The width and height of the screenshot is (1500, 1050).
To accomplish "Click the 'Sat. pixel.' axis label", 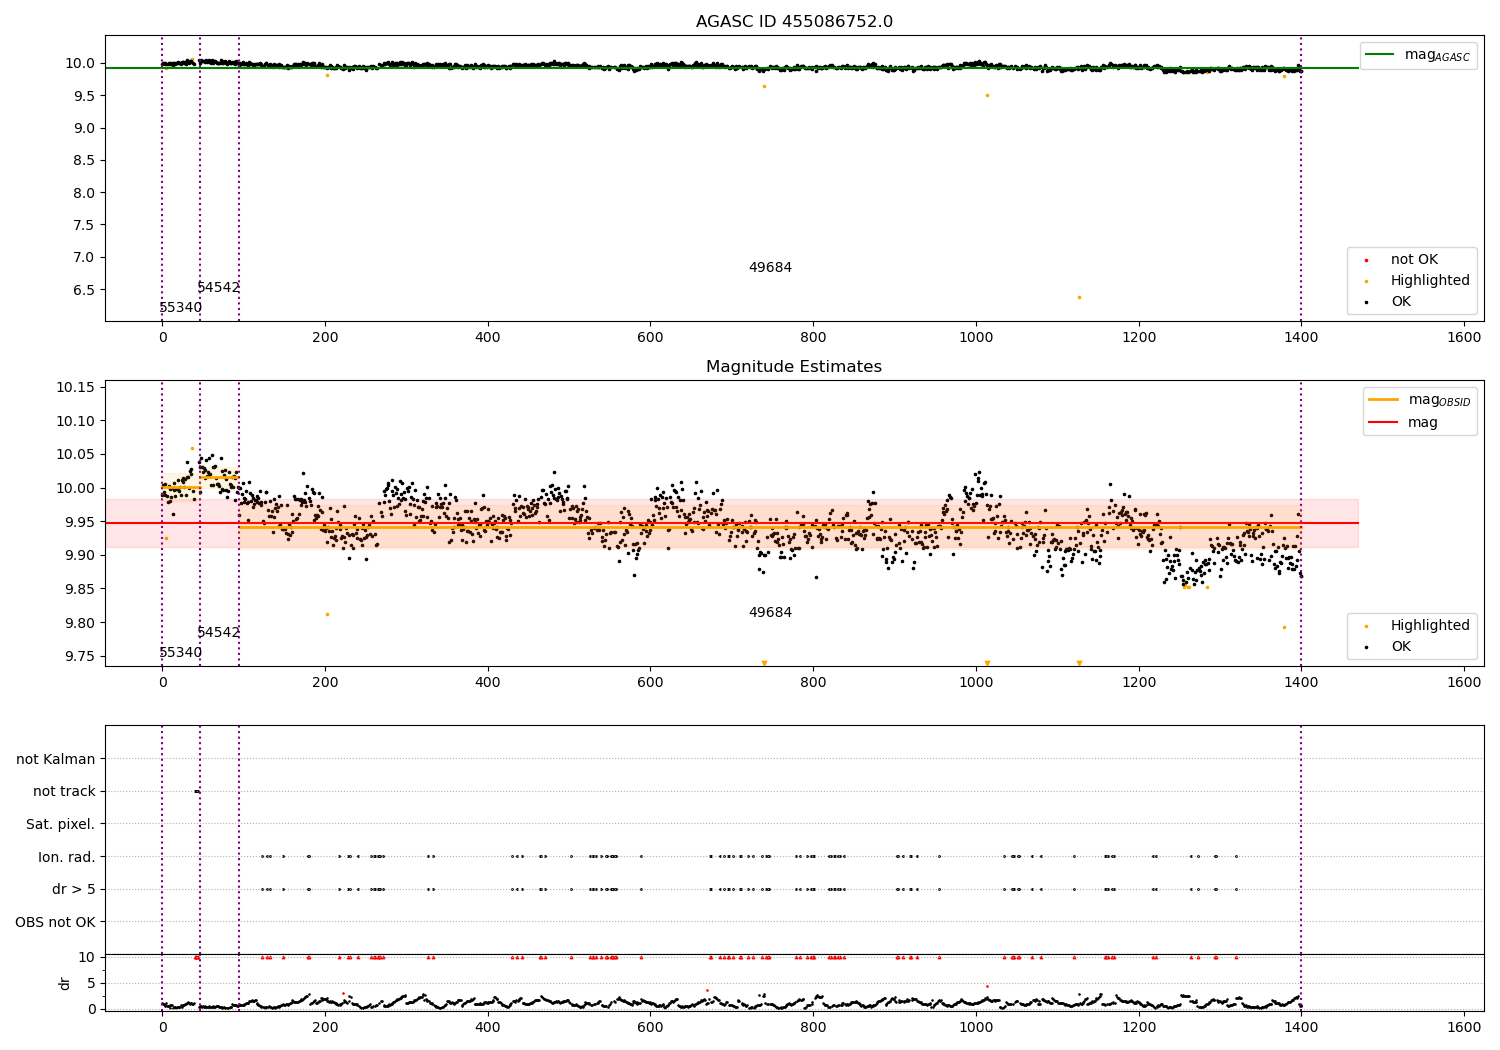I will (61, 824).
